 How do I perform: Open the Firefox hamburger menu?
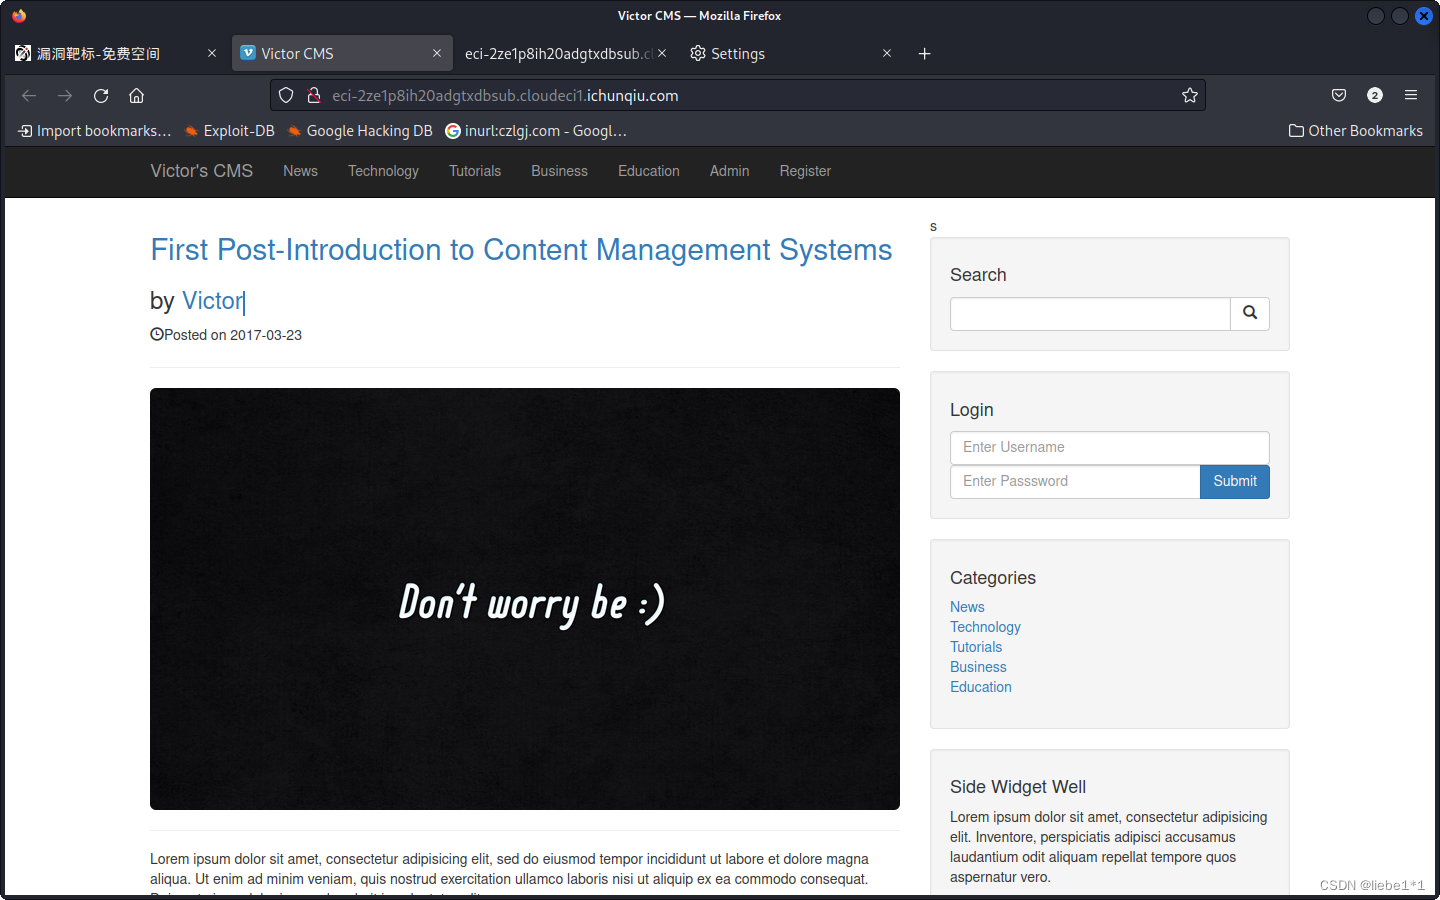point(1411,96)
